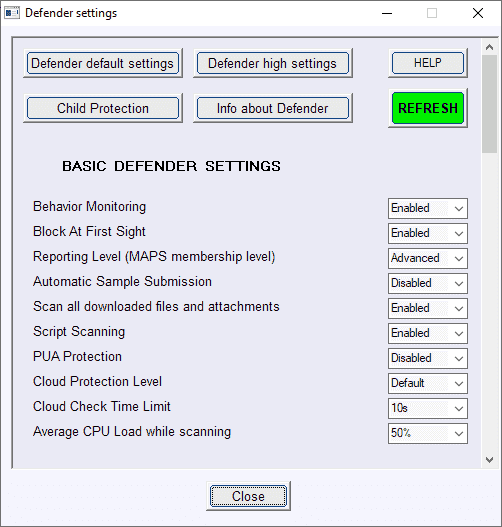Click the Cloud Check Time Limit label
502x527 pixels.
(102, 407)
